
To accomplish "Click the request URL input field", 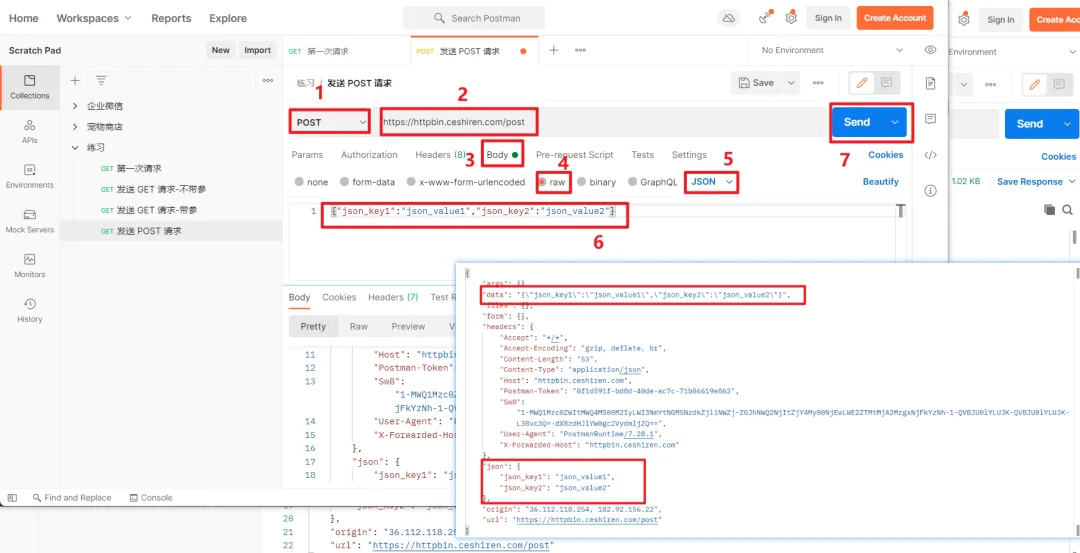I will [x=601, y=123].
